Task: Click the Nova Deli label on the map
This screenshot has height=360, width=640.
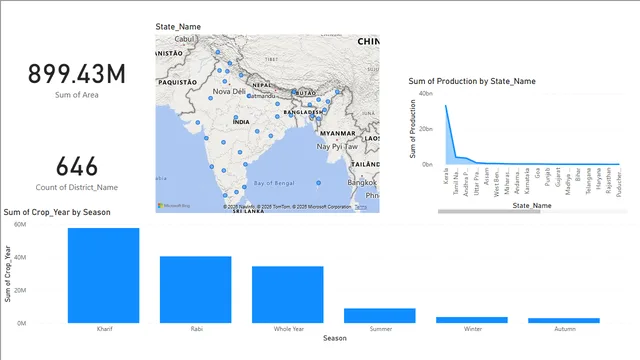Action: tap(229, 91)
